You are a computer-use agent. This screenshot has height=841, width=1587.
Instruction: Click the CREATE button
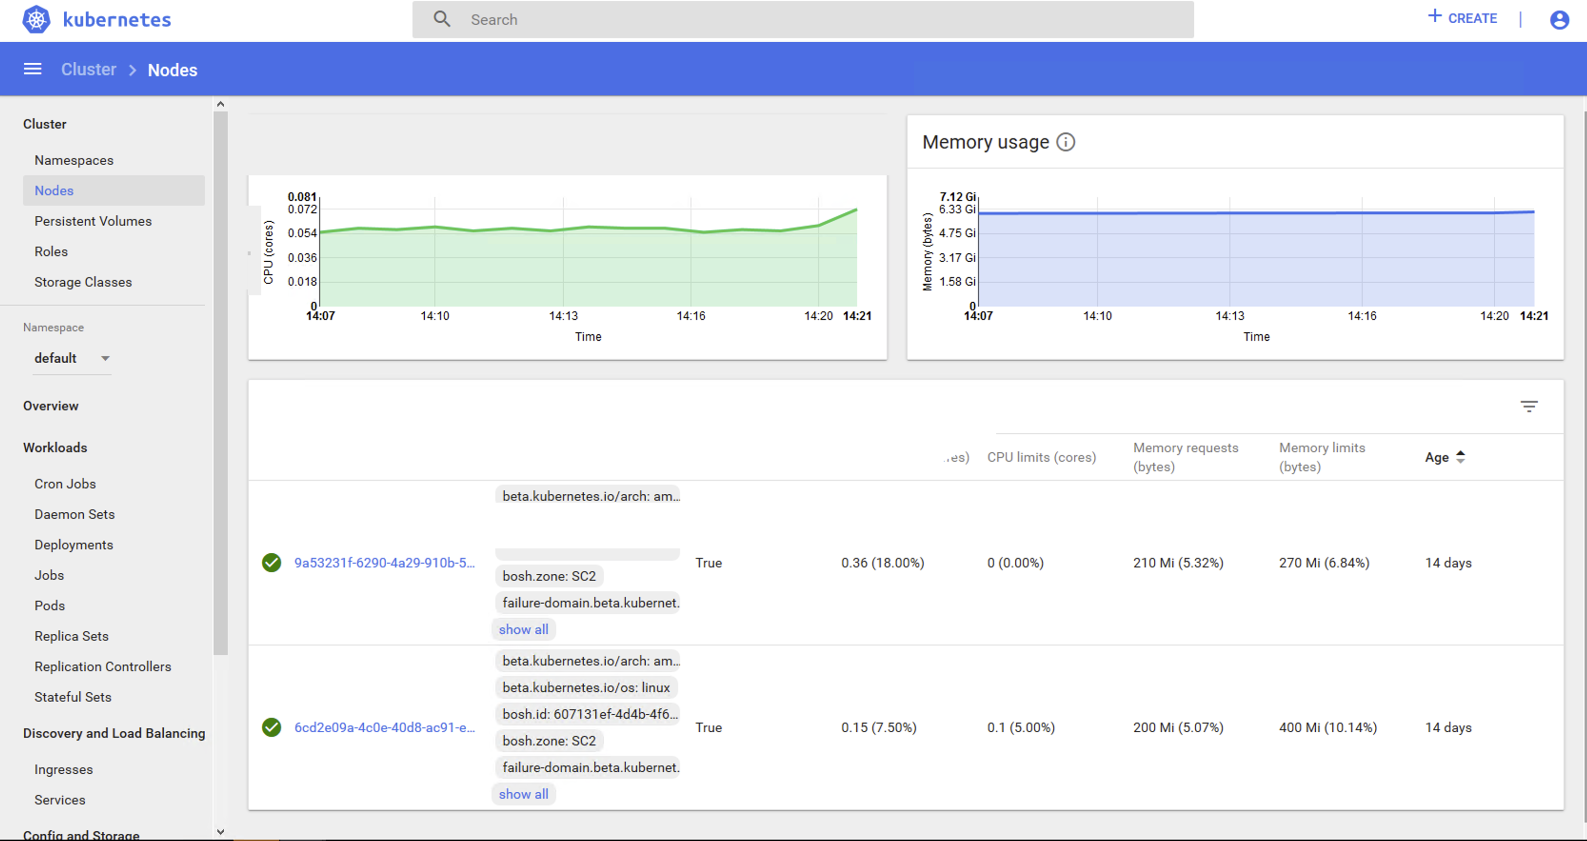[x=1462, y=18]
